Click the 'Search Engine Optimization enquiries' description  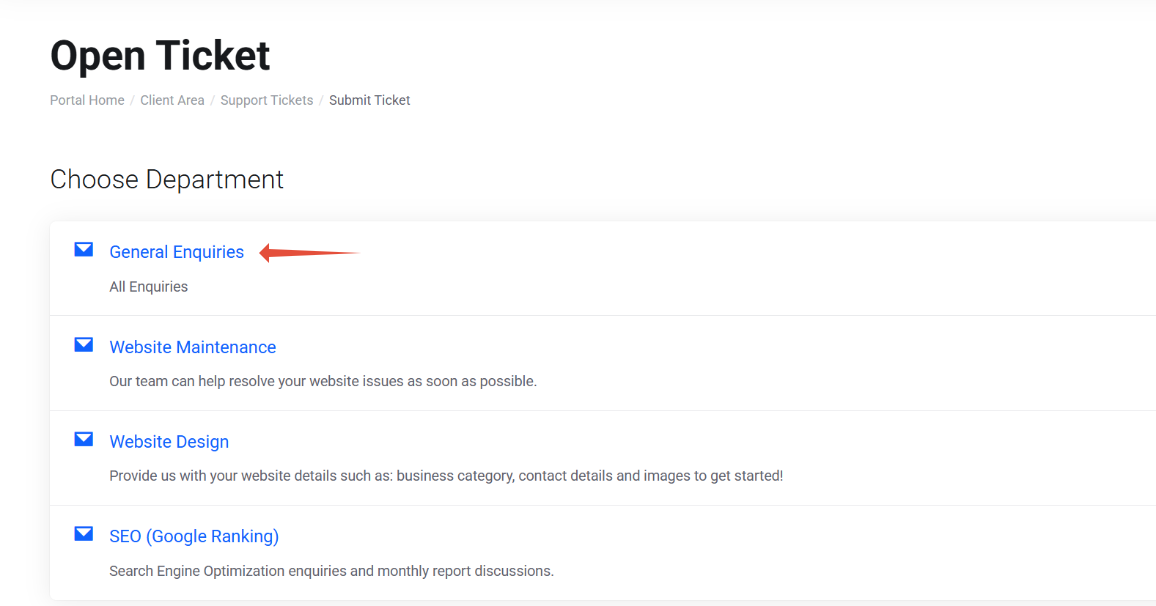coord(331,571)
